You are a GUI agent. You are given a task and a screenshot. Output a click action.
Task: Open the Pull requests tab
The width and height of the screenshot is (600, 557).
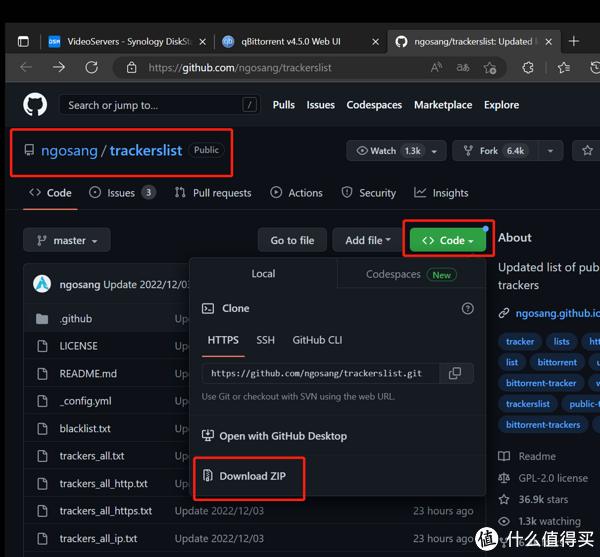(213, 193)
